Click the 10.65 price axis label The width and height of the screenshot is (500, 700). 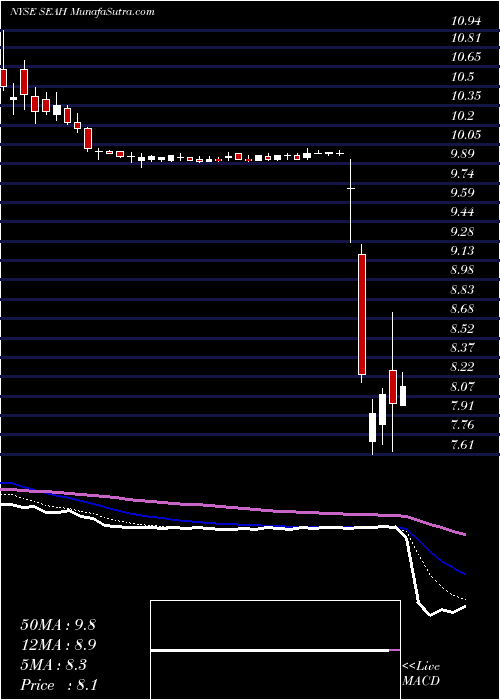tap(466, 57)
